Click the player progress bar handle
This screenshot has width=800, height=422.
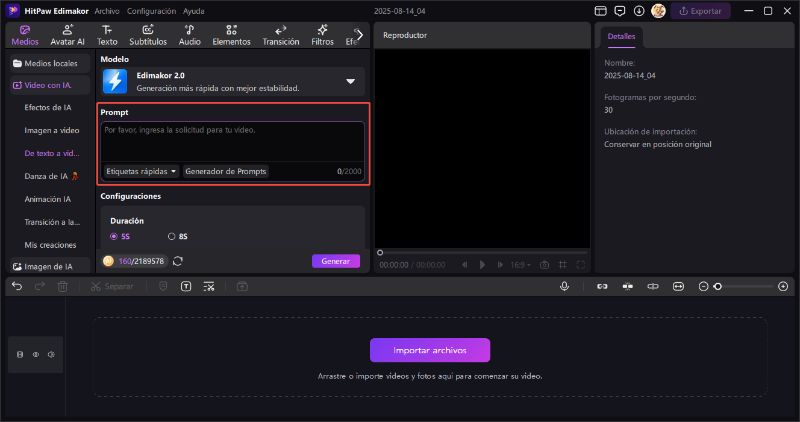pyautogui.click(x=380, y=253)
